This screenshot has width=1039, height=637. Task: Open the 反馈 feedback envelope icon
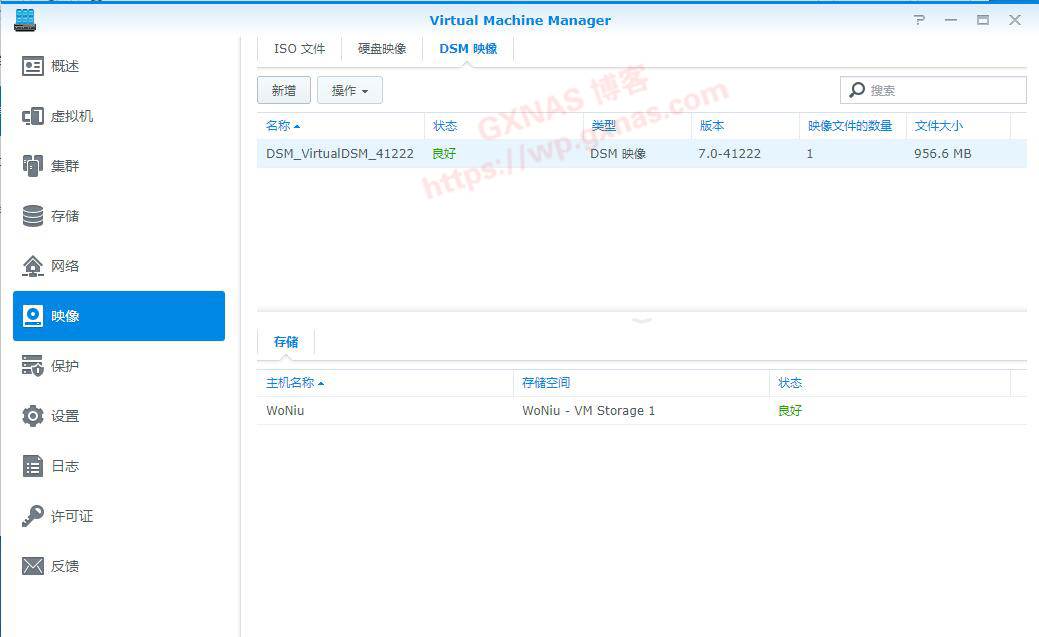(33, 566)
